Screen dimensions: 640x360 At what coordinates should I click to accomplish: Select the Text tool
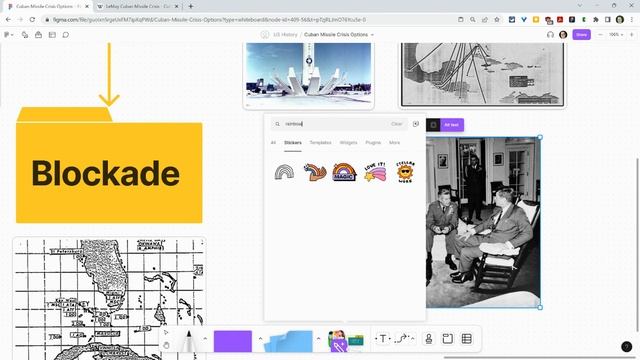pyautogui.click(x=383, y=338)
